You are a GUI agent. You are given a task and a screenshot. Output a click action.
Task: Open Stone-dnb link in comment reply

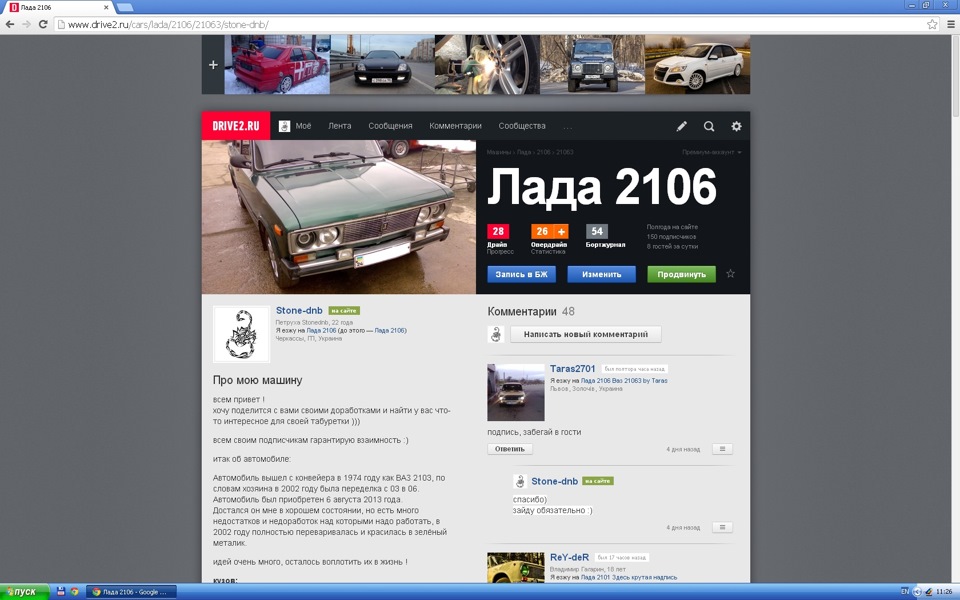click(x=555, y=481)
